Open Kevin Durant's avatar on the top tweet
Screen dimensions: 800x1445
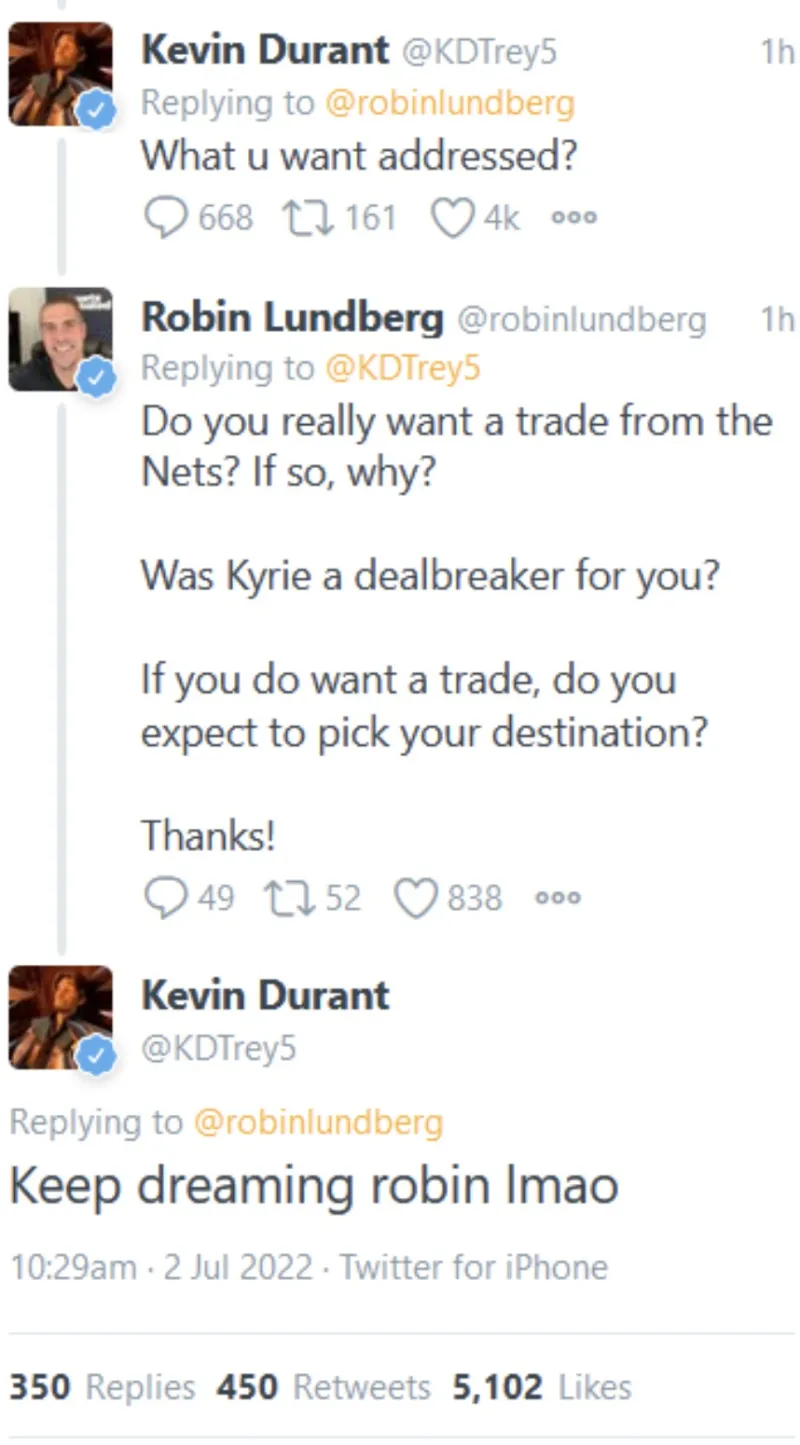pos(60,73)
